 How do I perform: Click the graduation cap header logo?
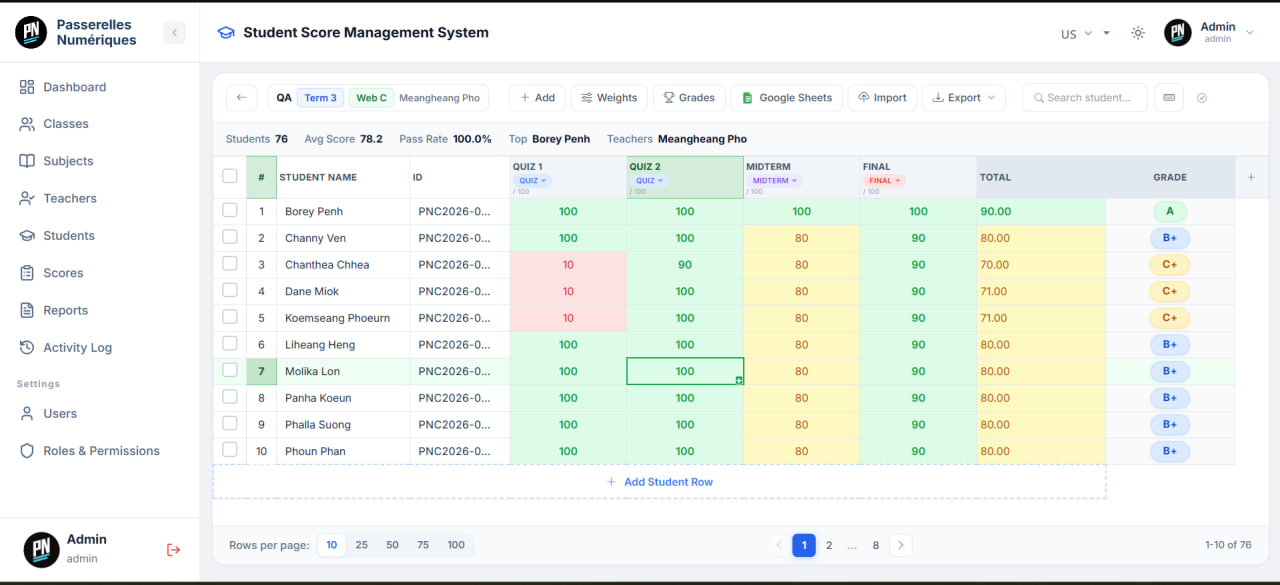(x=227, y=33)
